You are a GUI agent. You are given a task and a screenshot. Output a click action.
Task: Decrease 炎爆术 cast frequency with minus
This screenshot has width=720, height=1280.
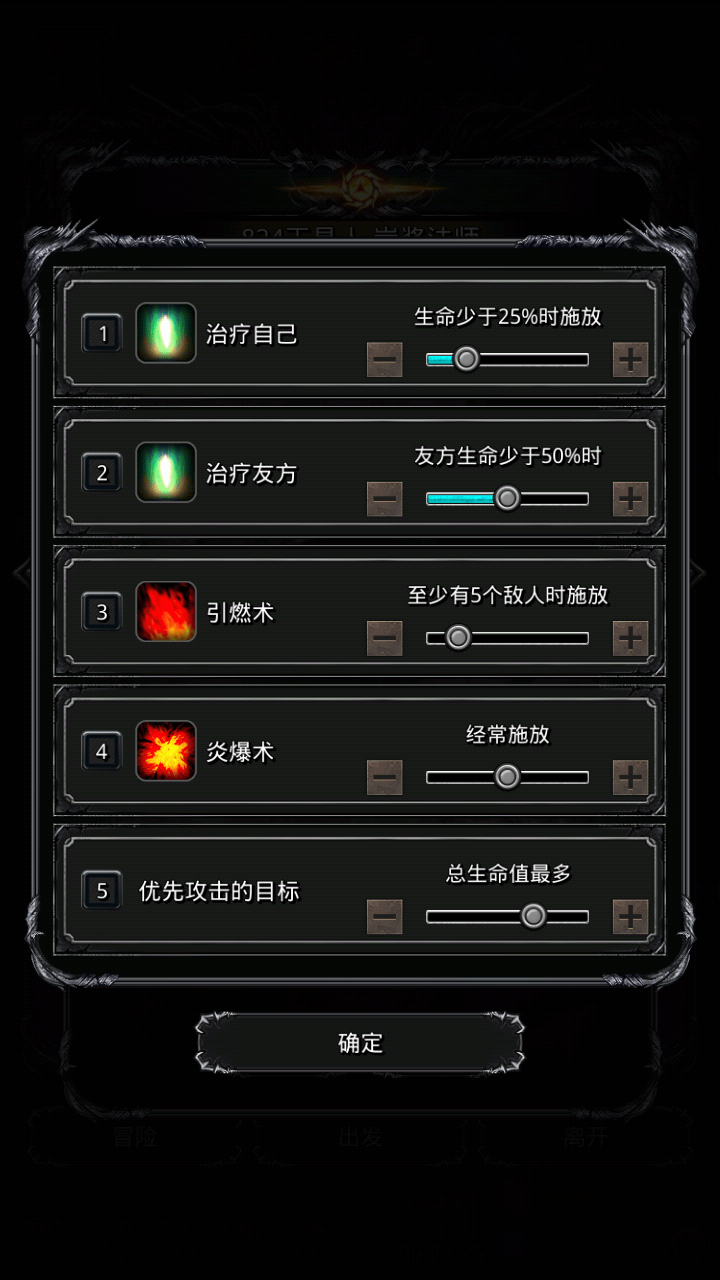tap(385, 776)
